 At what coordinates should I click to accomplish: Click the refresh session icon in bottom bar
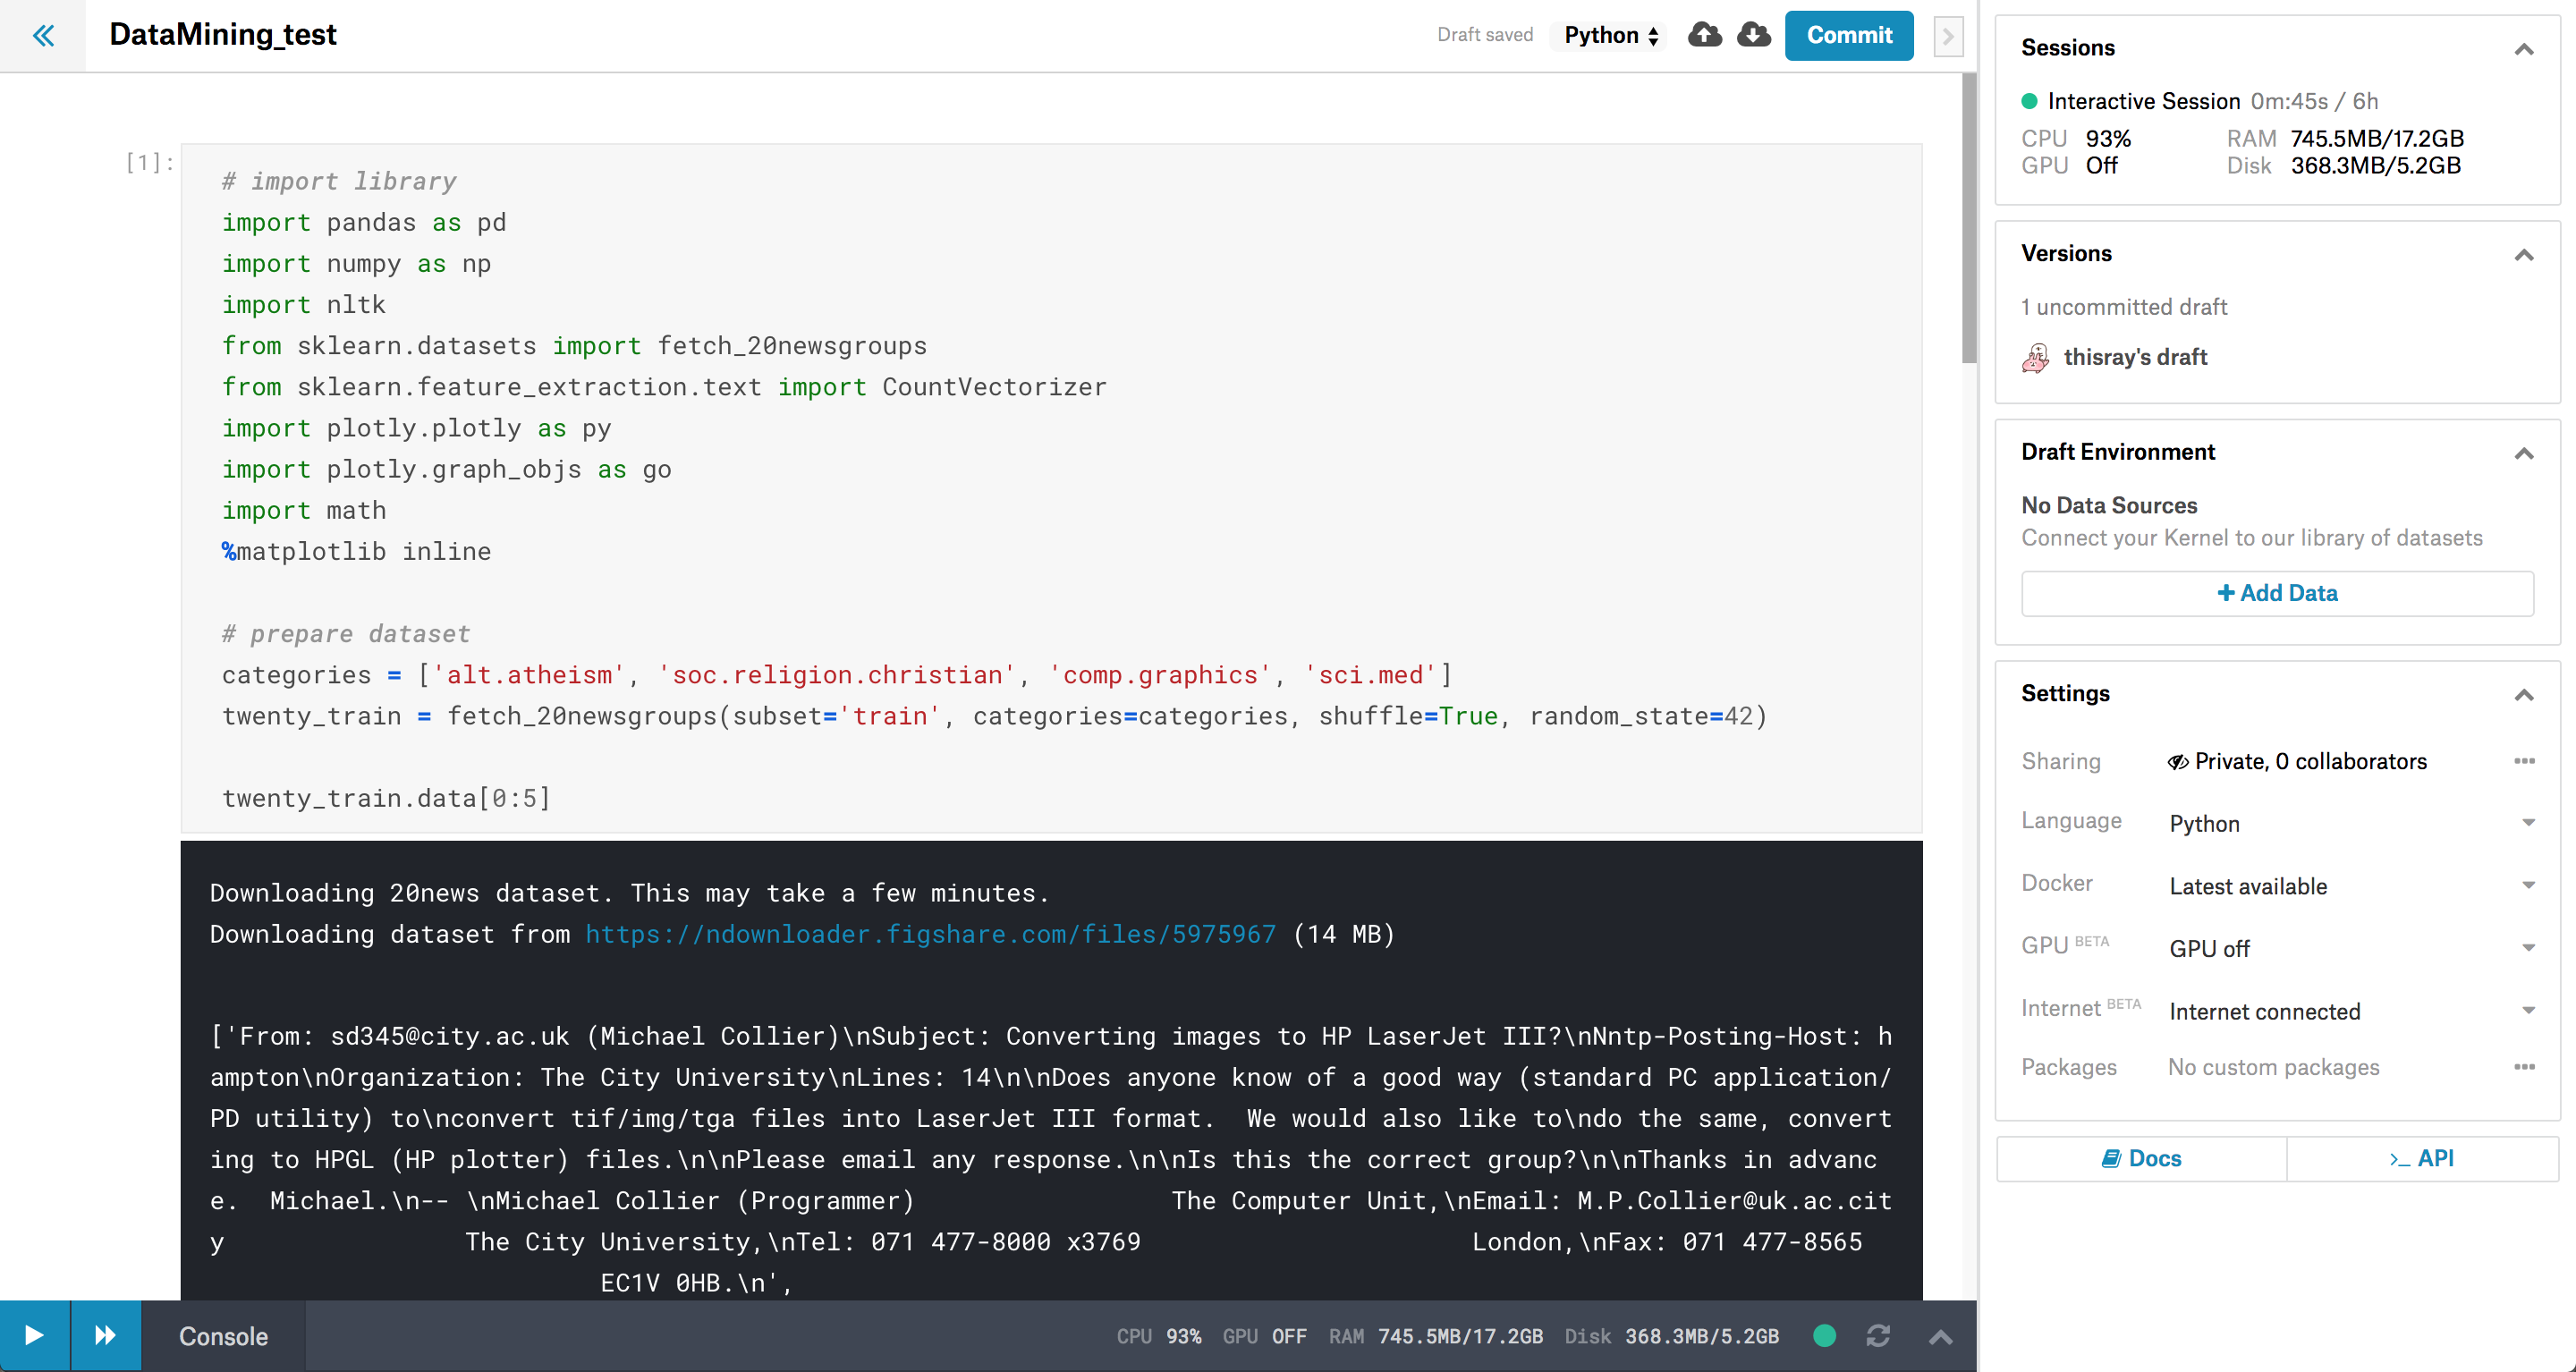[1878, 1336]
